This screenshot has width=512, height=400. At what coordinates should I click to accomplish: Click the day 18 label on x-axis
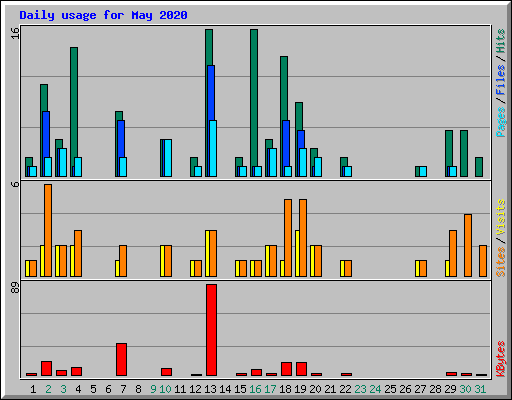coord(285,389)
